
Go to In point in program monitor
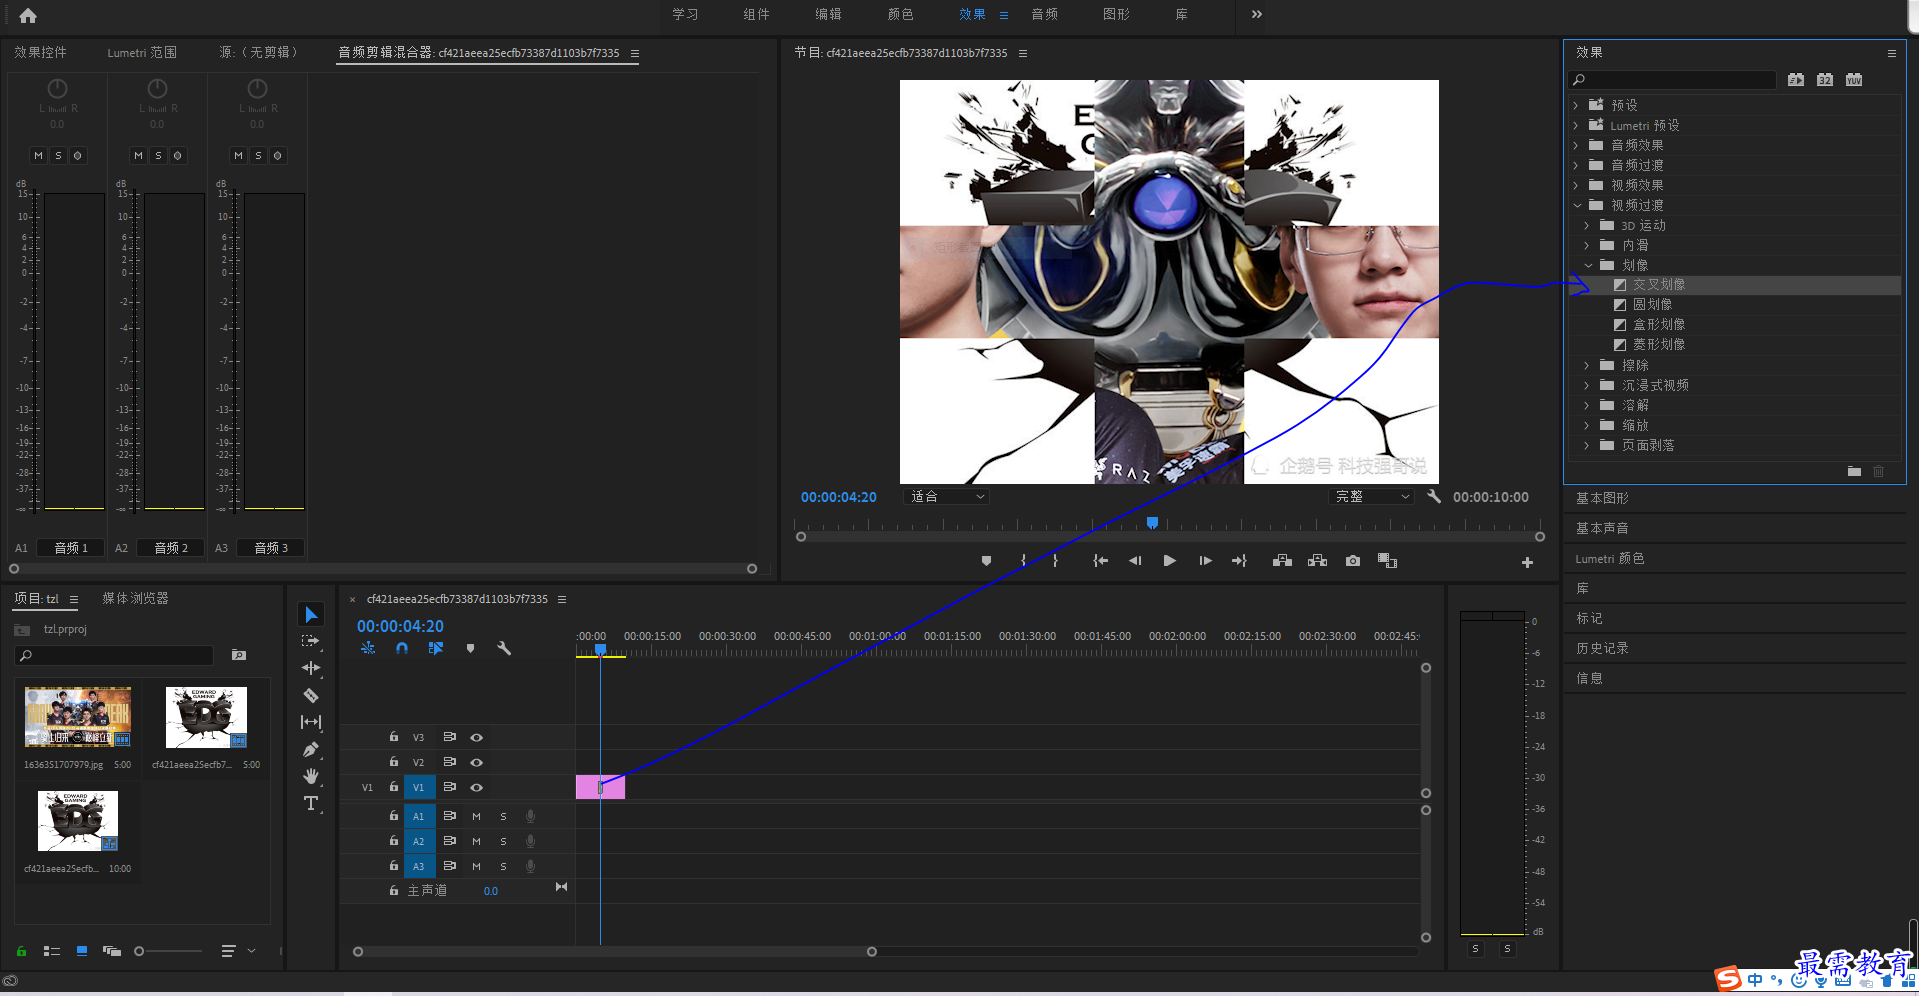1101,561
